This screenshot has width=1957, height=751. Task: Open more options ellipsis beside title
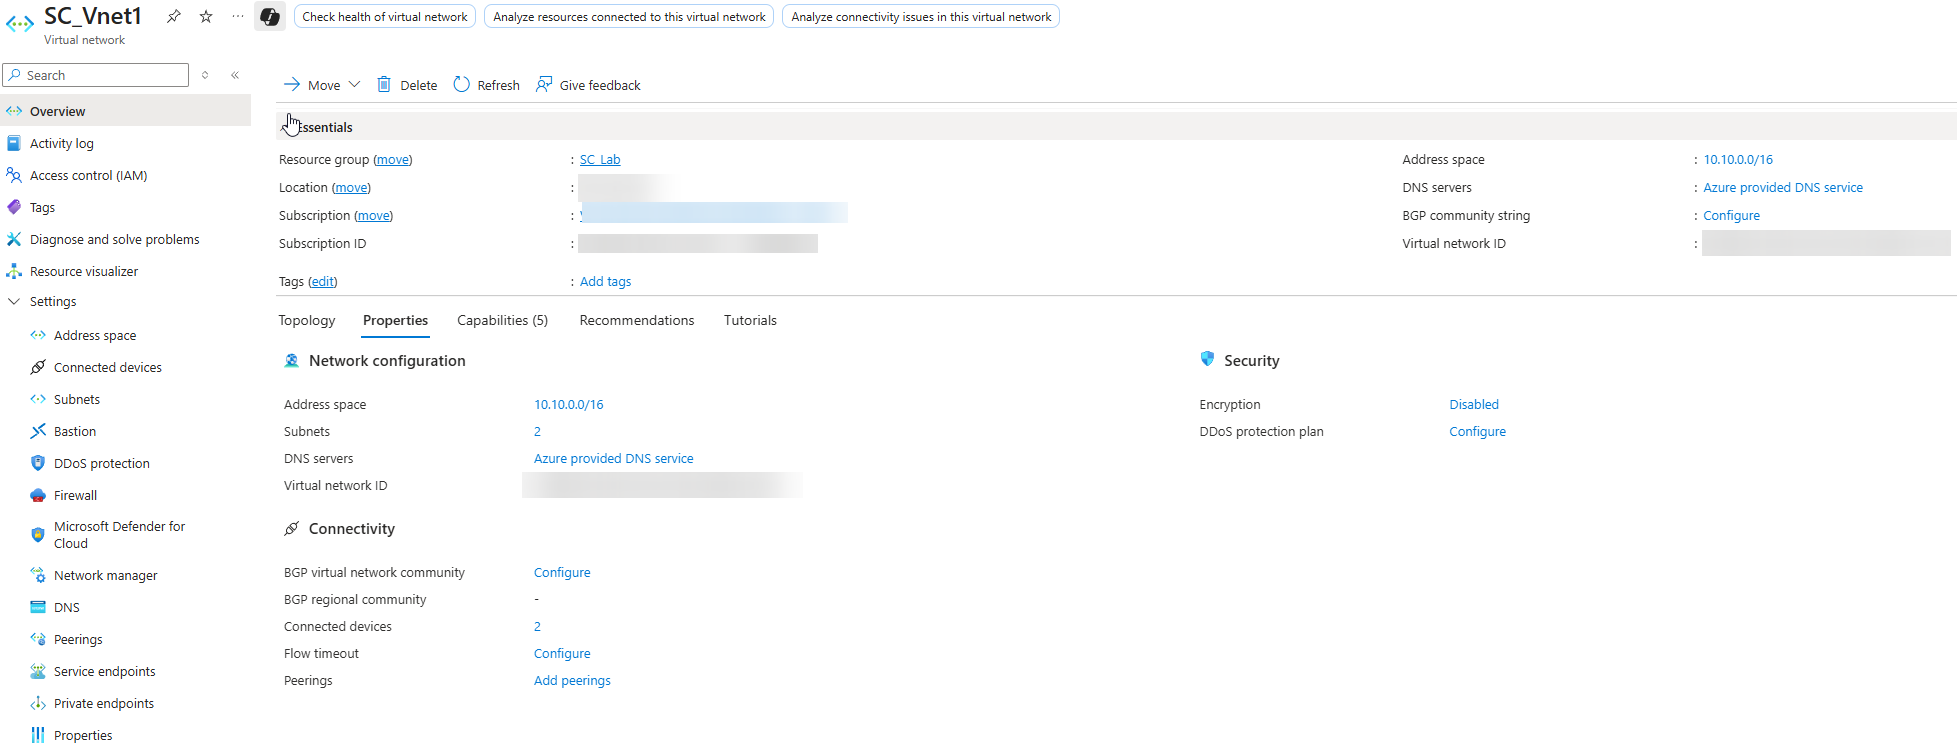[x=237, y=17]
